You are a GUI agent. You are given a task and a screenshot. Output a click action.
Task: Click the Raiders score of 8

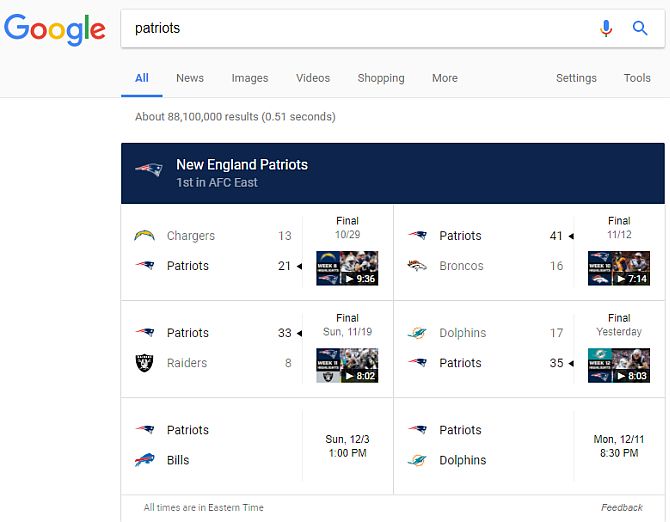pos(288,363)
